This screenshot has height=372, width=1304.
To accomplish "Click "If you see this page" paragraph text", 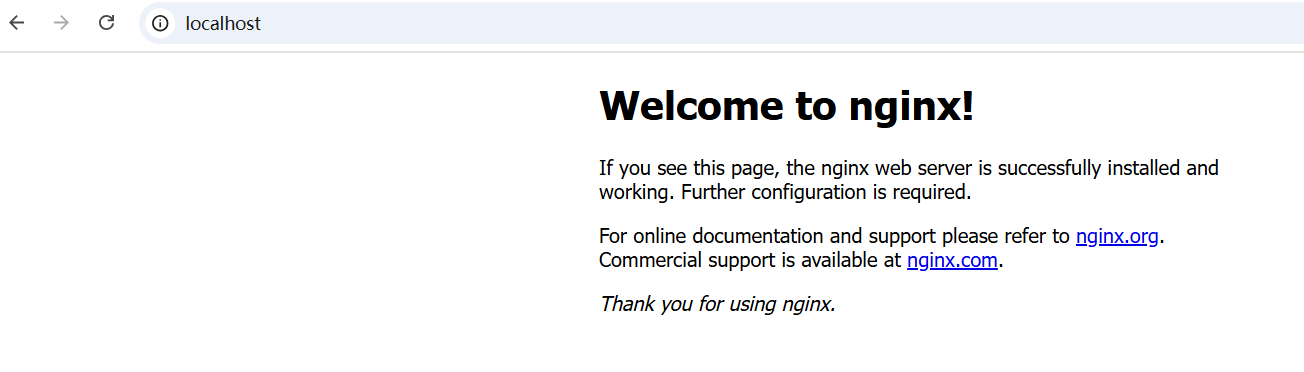I will [909, 180].
